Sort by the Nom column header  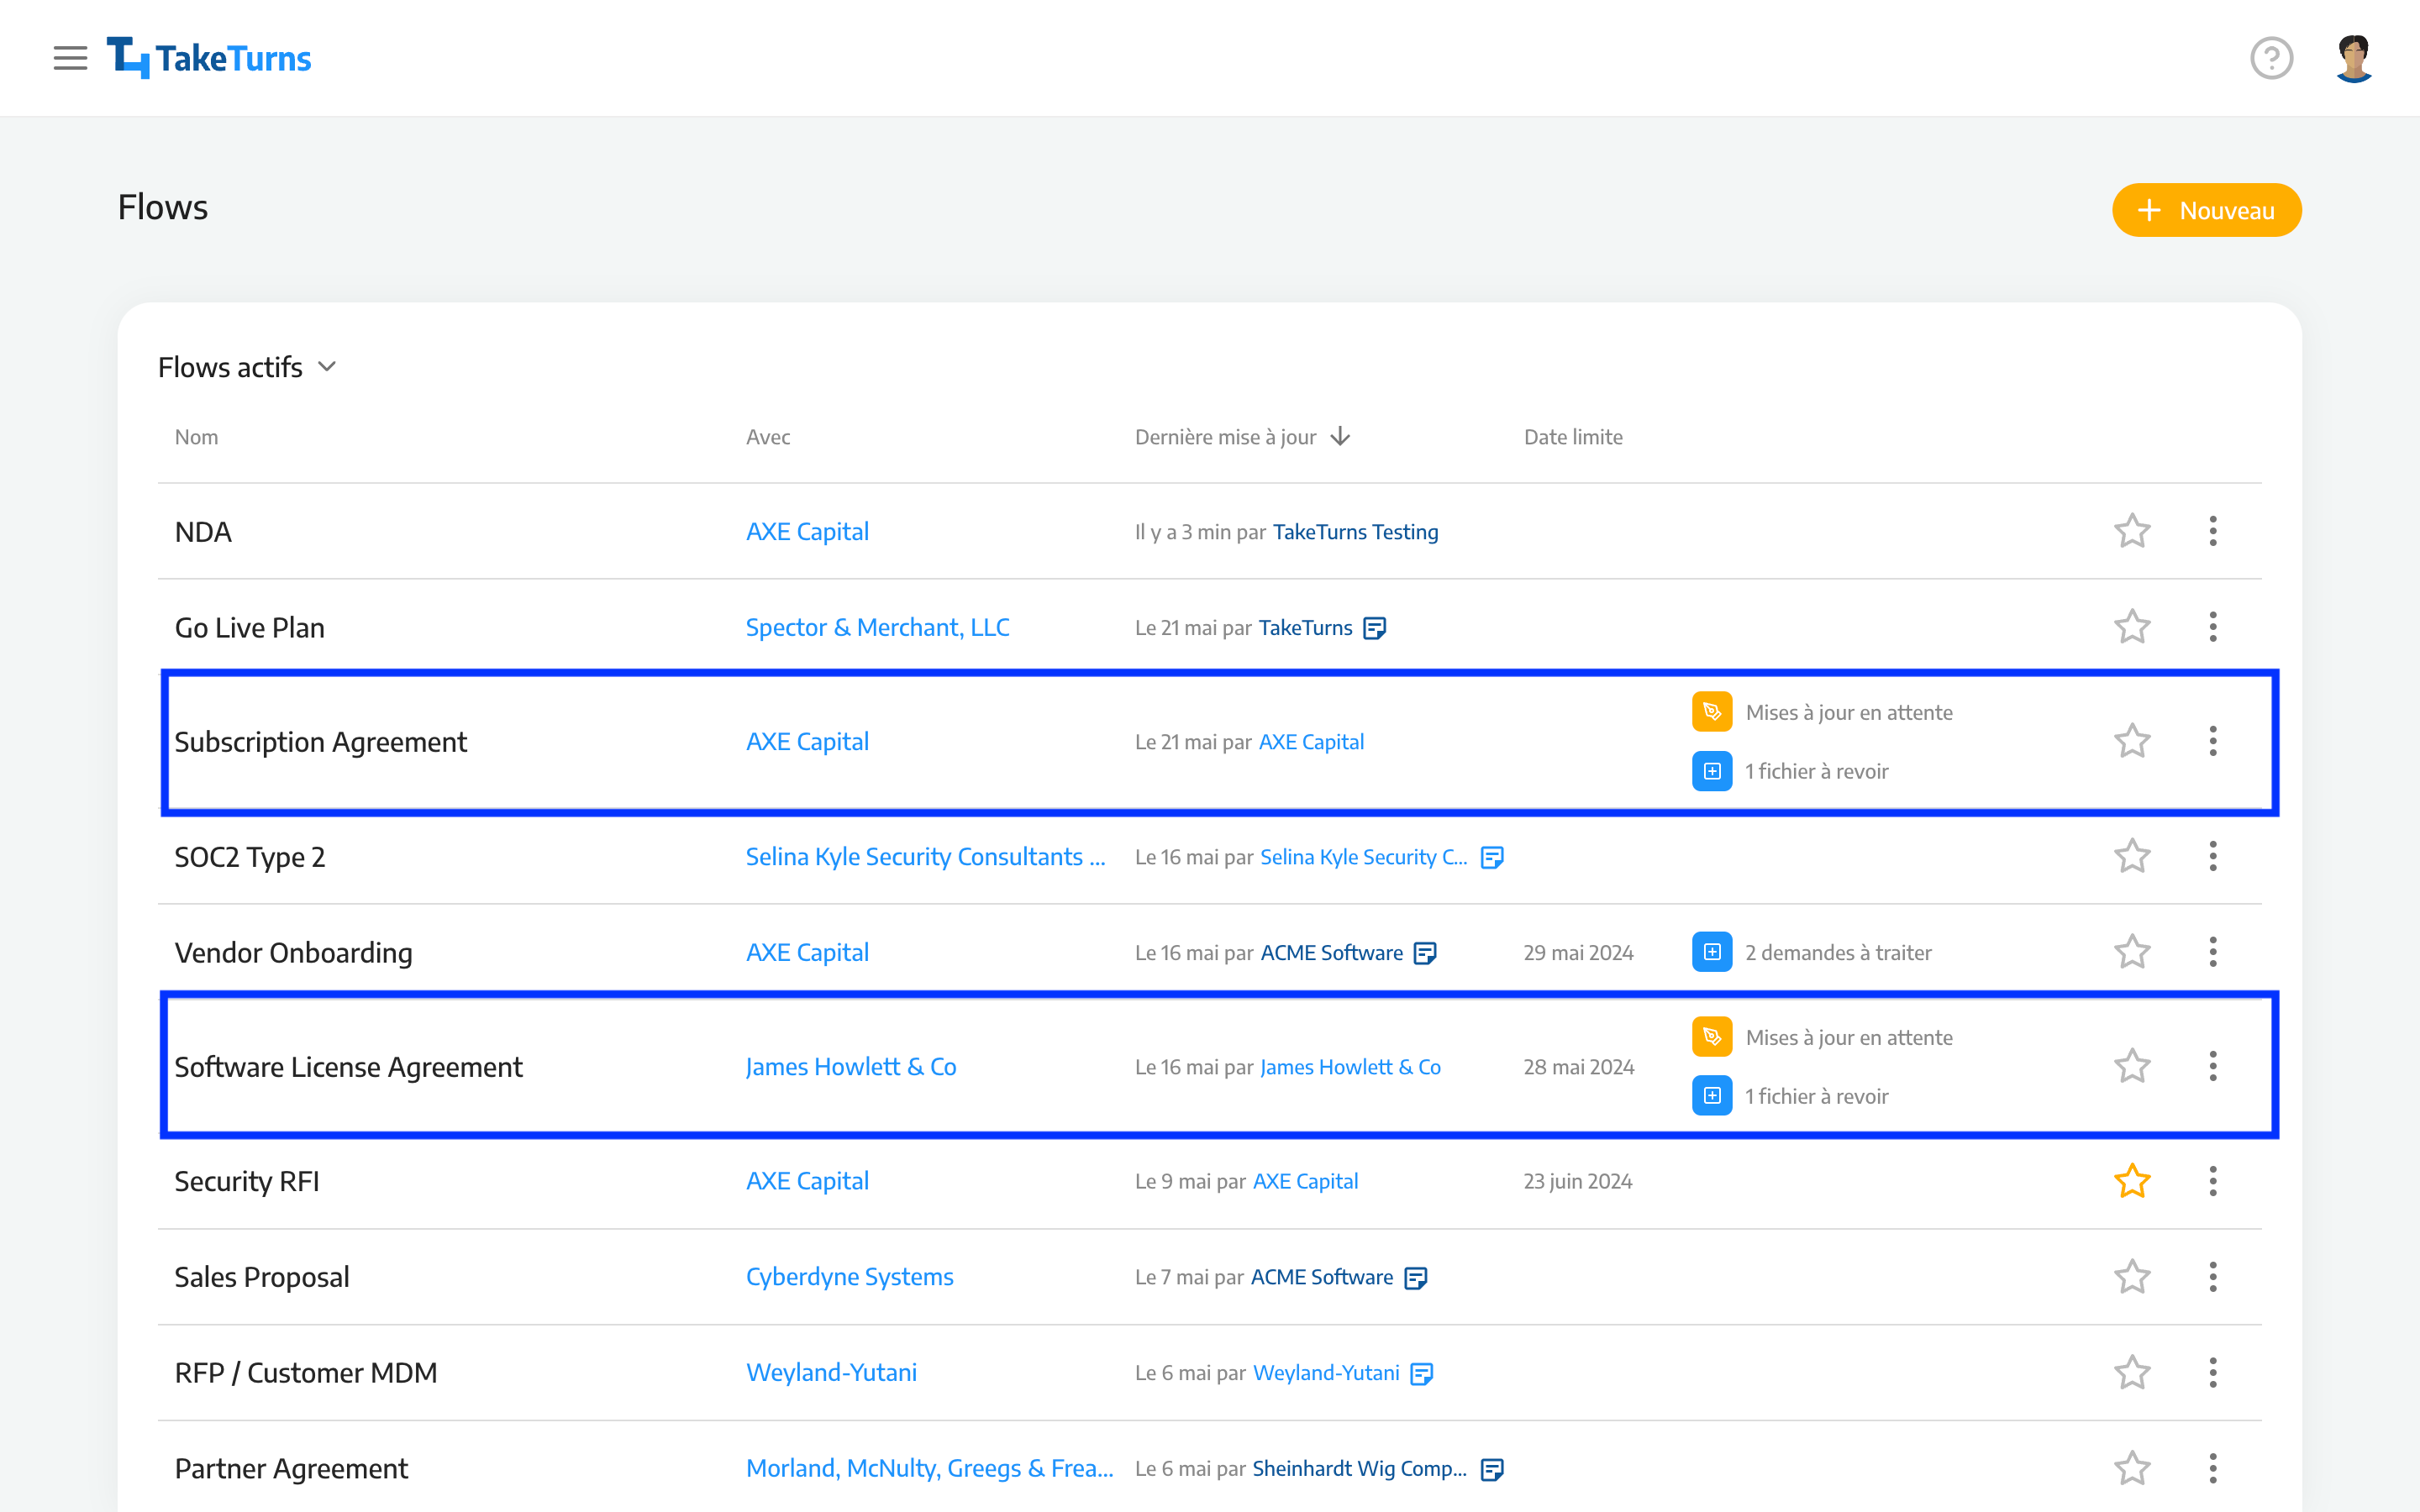(196, 437)
